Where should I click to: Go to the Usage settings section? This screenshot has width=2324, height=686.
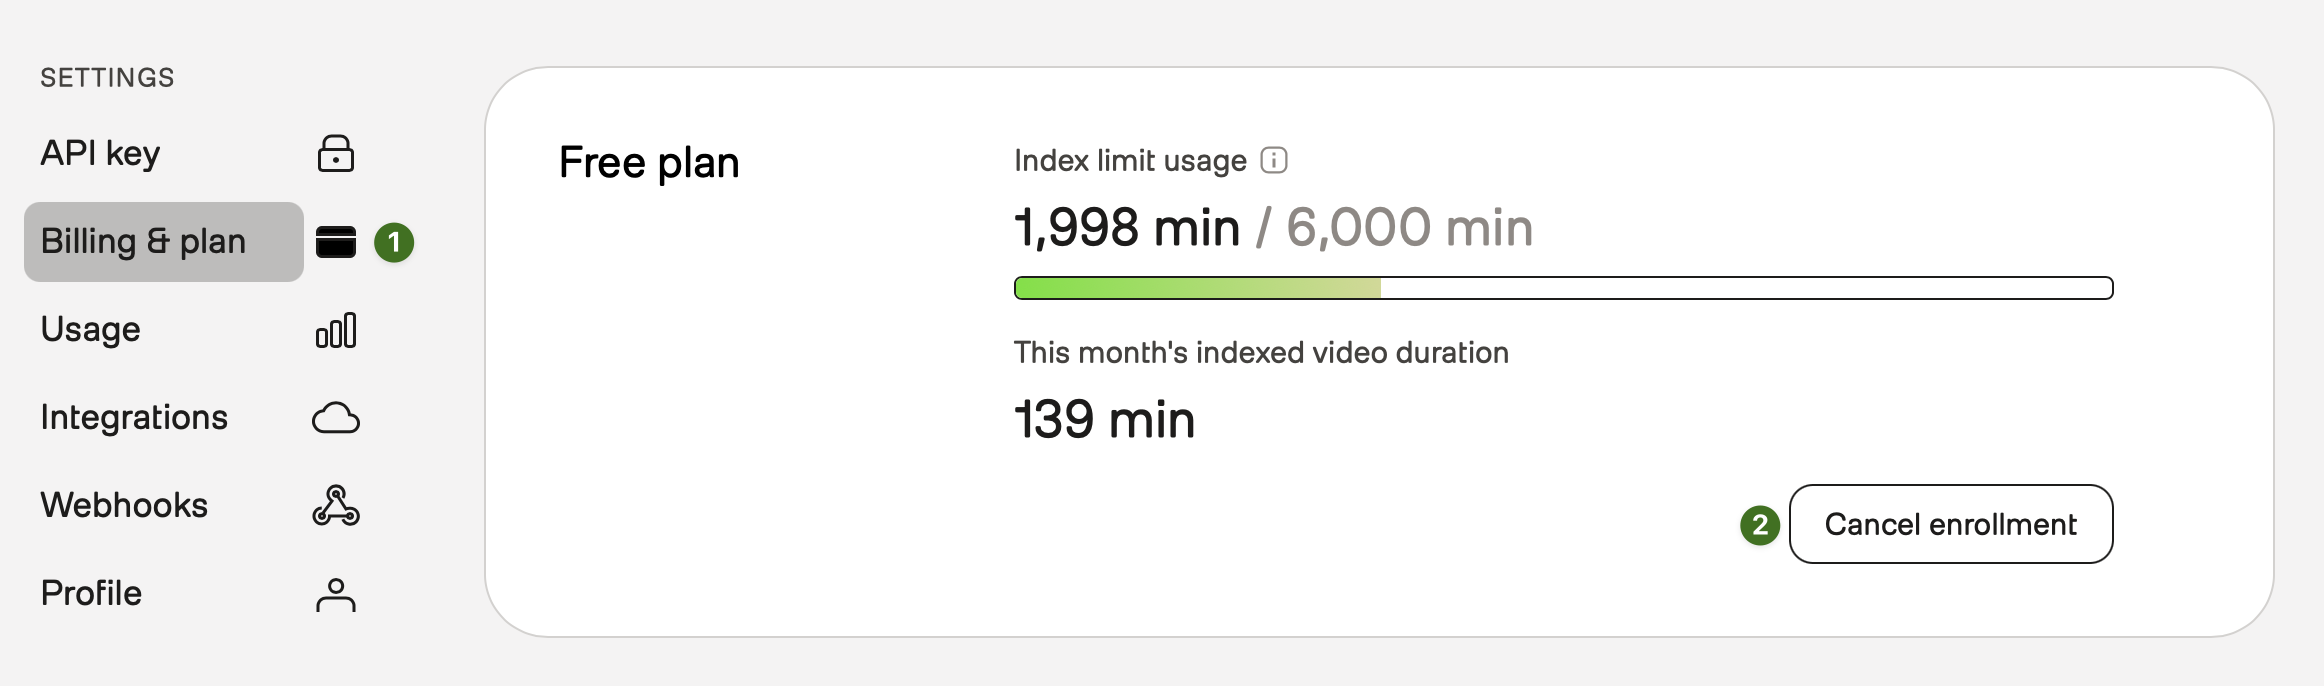[91, 330]
